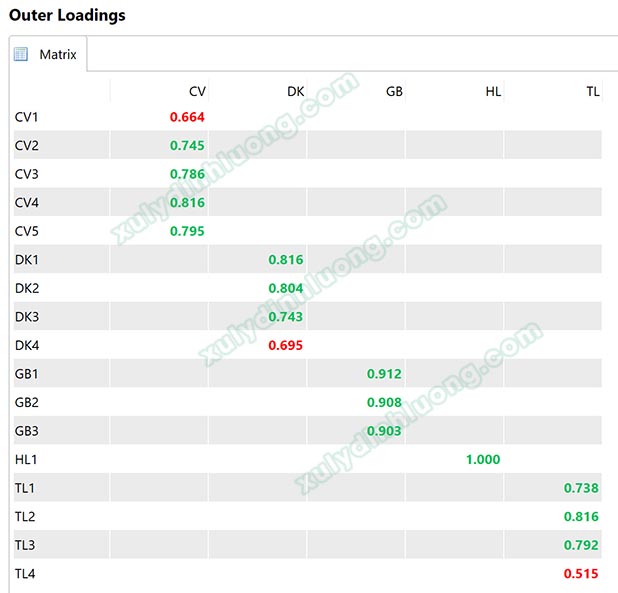
Task: Select the CV1 row label
Action: (26, 117)
